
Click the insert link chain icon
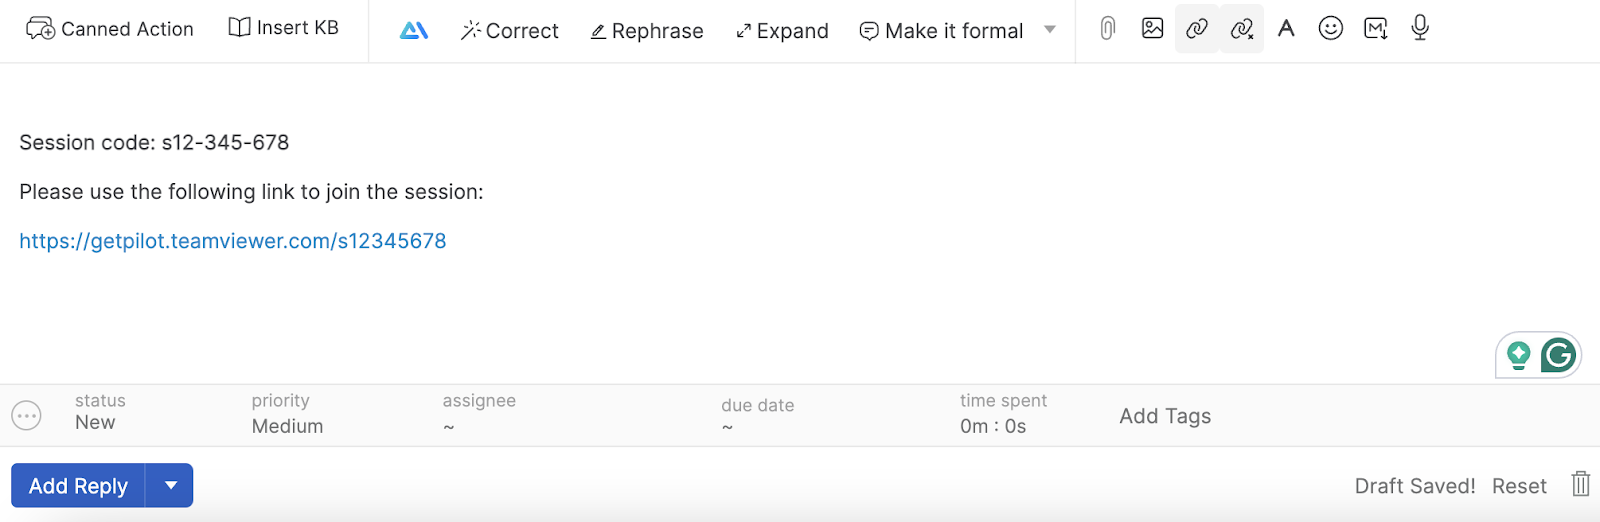point(1197,29)
